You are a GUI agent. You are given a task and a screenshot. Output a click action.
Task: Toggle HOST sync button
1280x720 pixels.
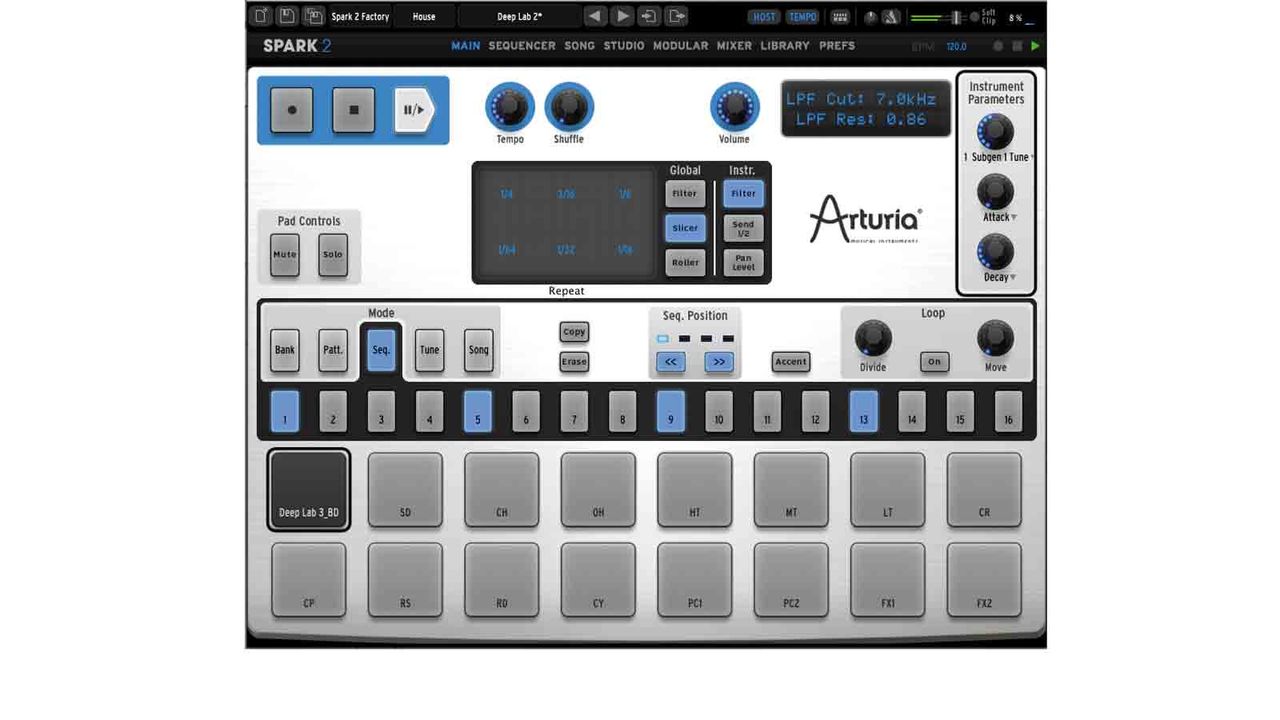click(764, 17)
